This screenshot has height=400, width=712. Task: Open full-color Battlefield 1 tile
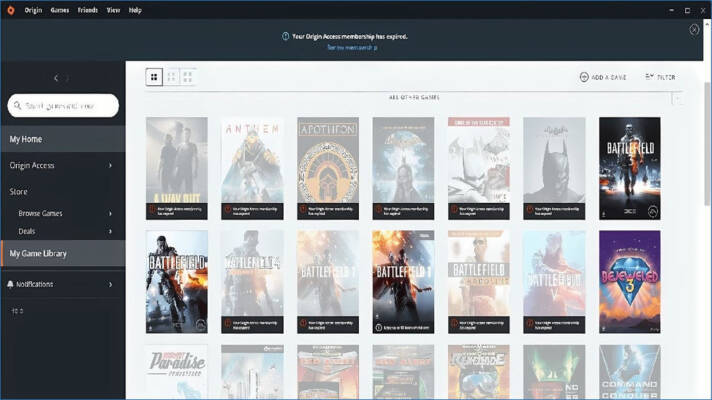[x=403, y=282]
